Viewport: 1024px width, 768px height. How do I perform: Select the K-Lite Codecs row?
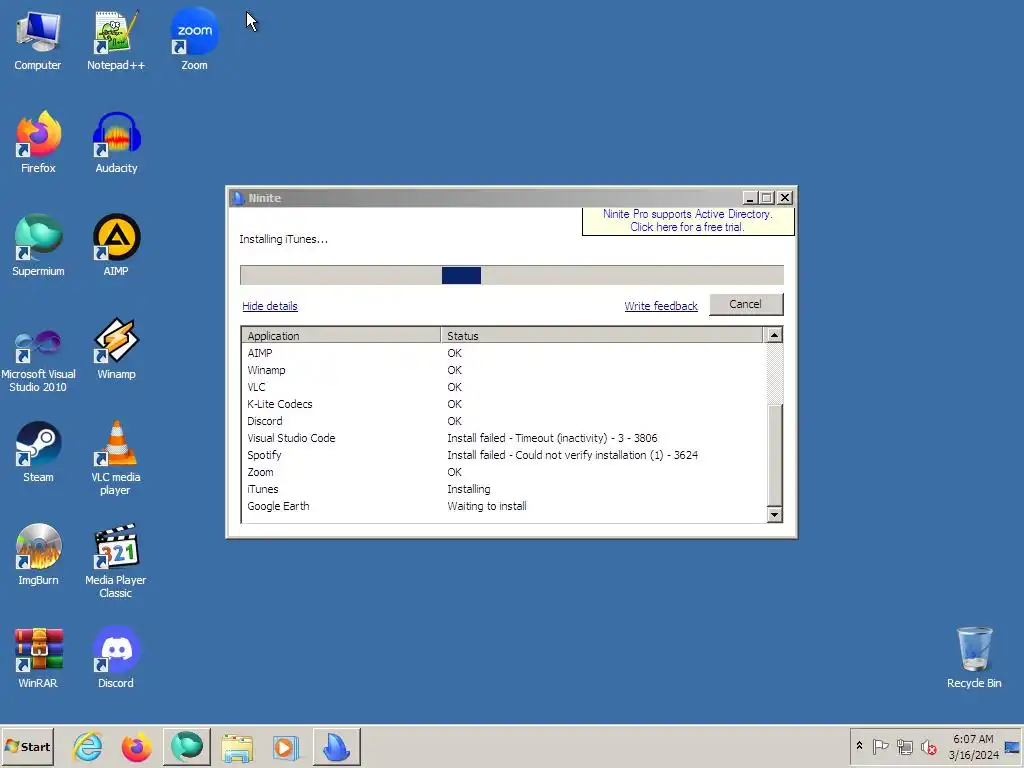click(503, 404)
